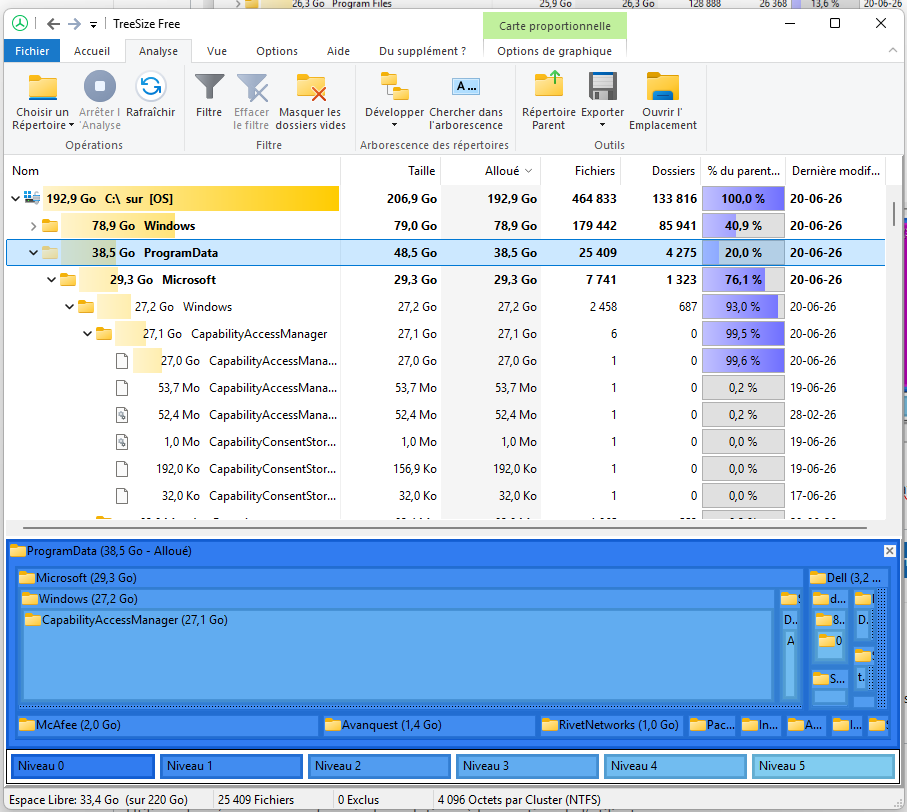
Task: Select the 27,0 Go CapabilityAccessMana... file row
Action: 445,361
